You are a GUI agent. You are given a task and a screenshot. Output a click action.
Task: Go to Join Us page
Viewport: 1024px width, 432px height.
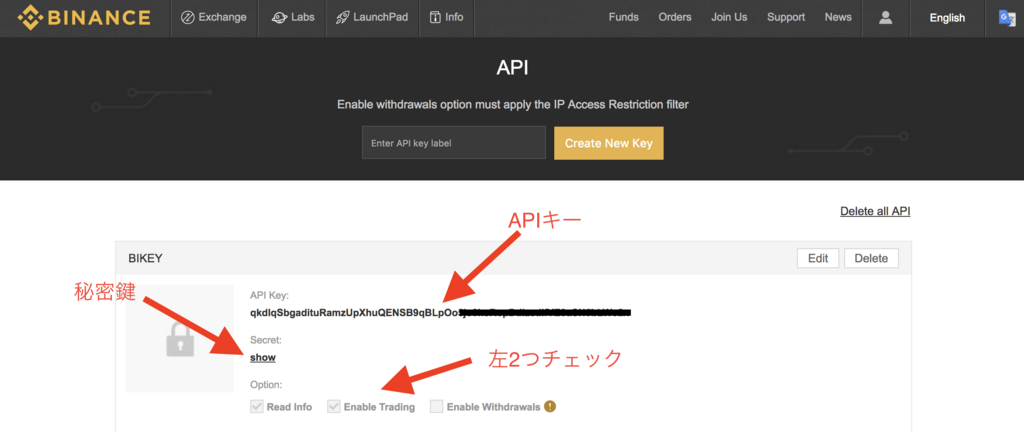tap(729, 18)
